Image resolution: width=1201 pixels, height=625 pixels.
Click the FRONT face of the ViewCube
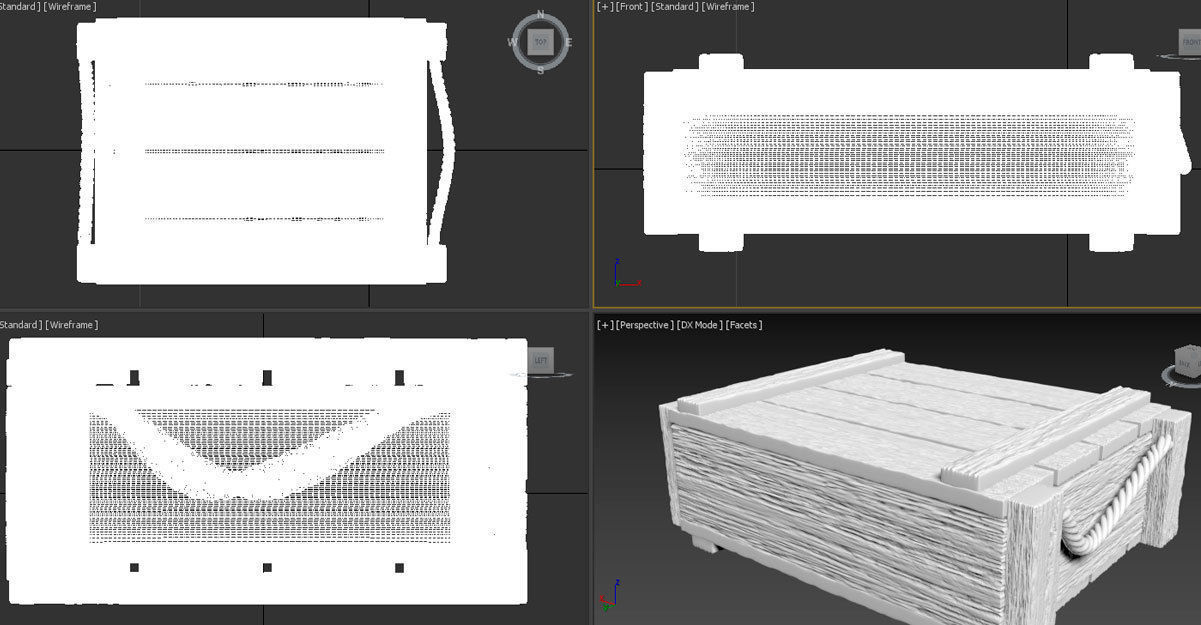pyautogui.click(x=1190, y=42)
